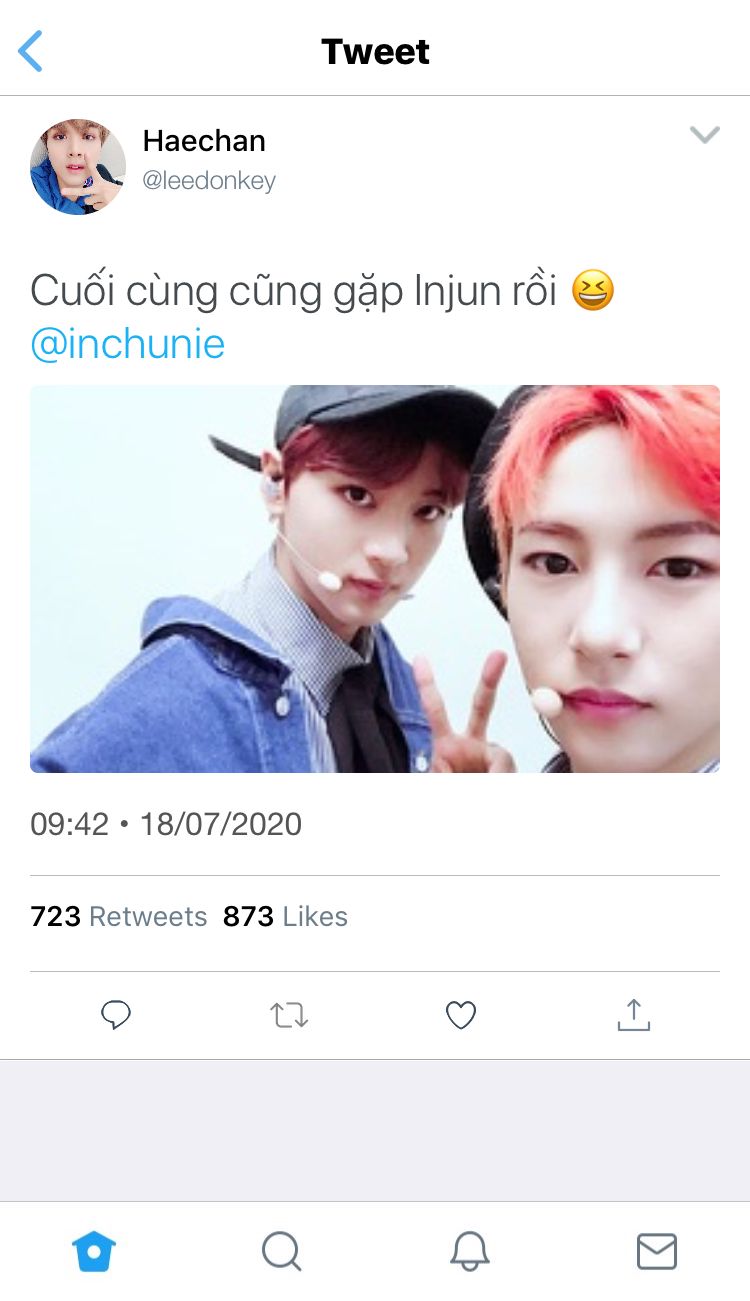
Task: Like the tweet with the heart icon
Action: click(460, 1016)
